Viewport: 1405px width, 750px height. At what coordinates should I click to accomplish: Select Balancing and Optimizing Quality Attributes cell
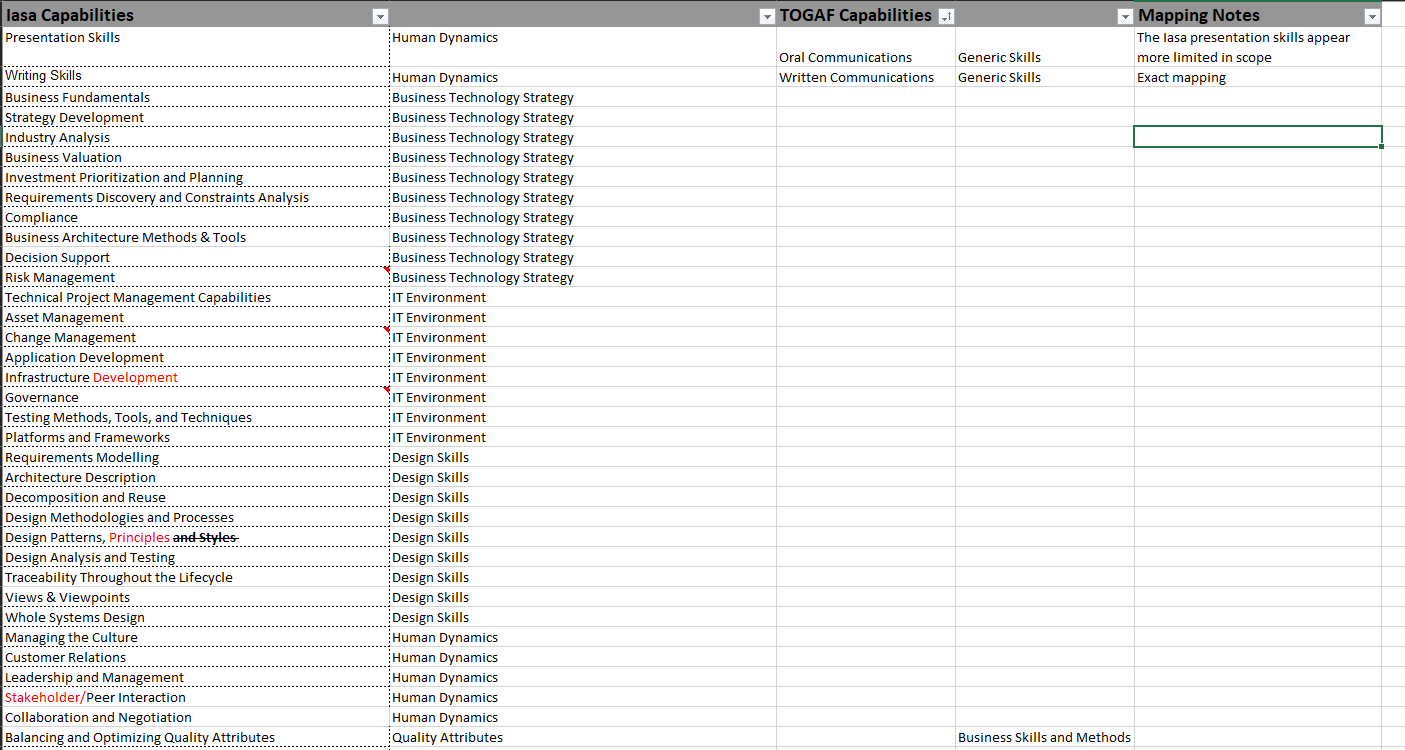(x=195, y=737)
